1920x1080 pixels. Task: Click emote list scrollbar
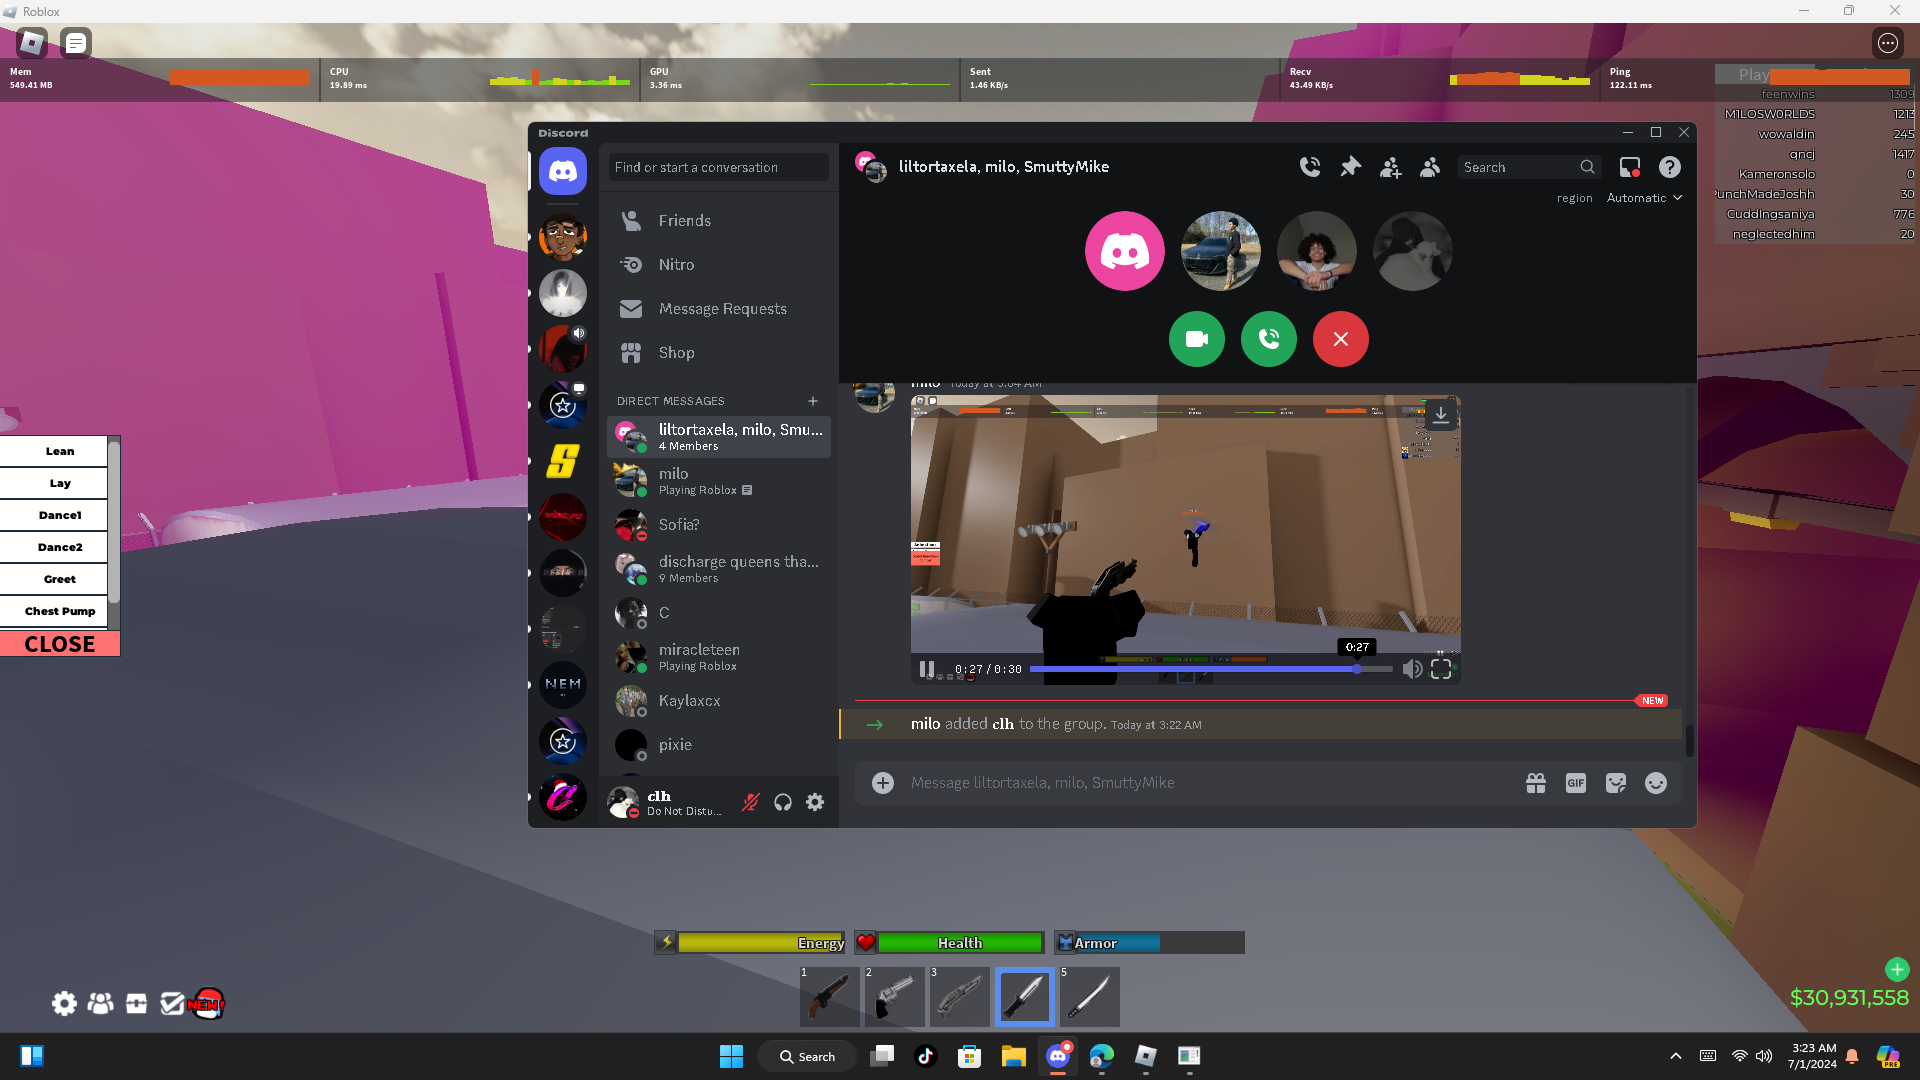point(114,520)
